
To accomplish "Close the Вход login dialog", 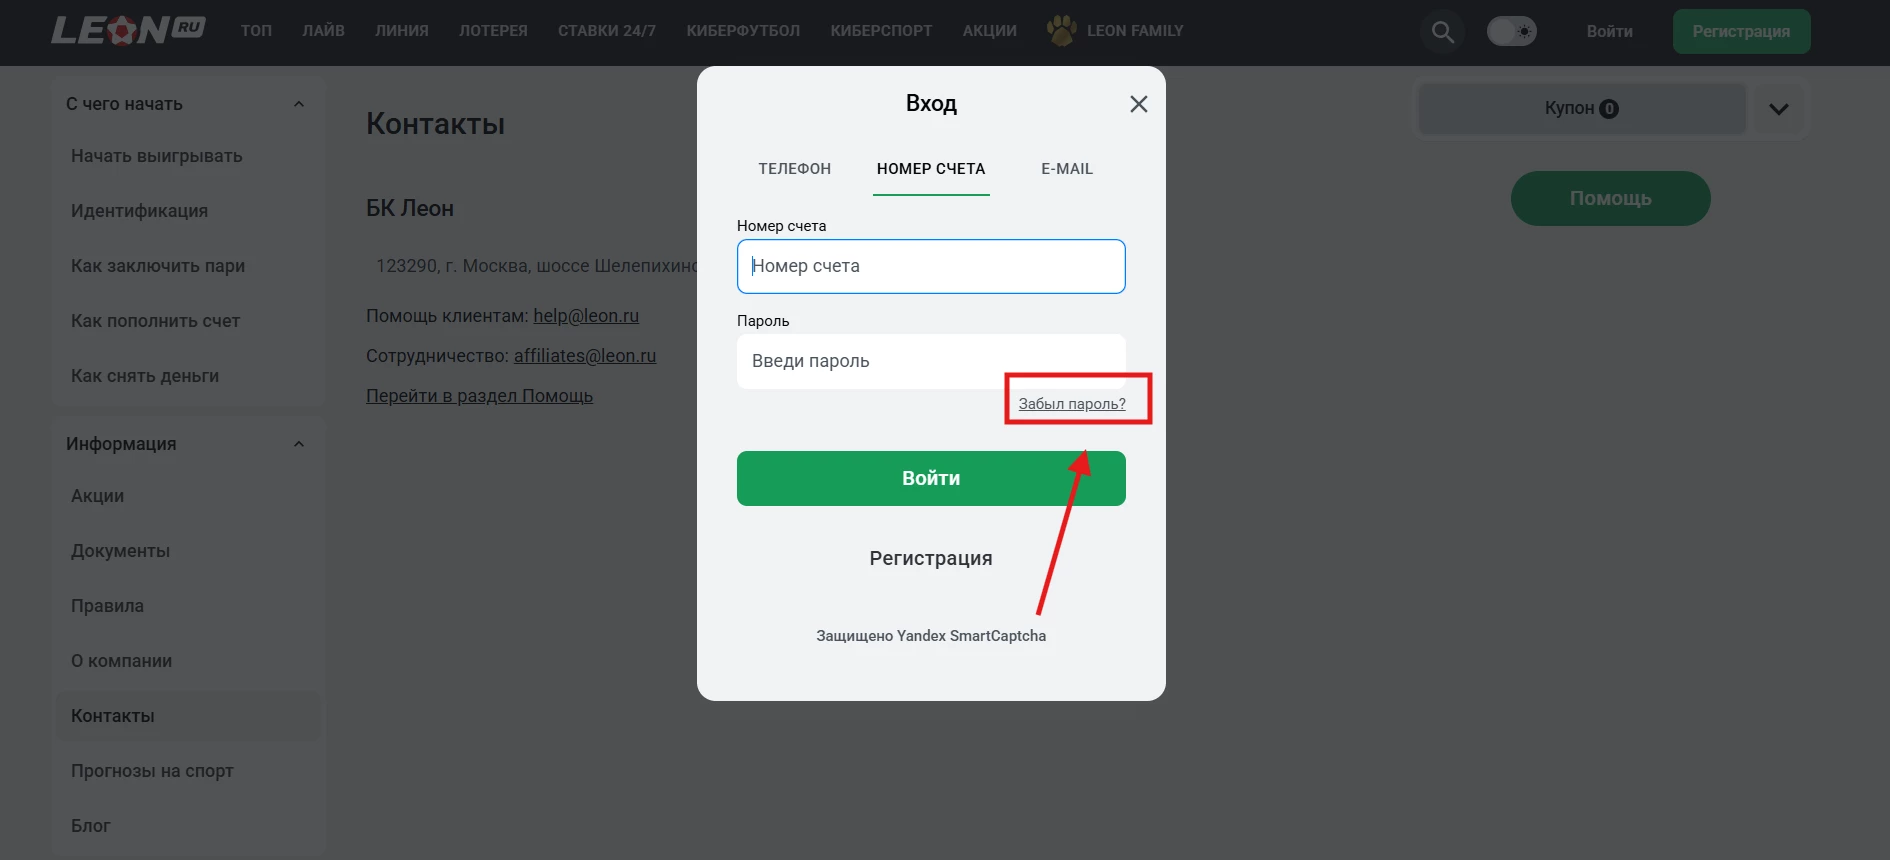I will [1138, 104].
